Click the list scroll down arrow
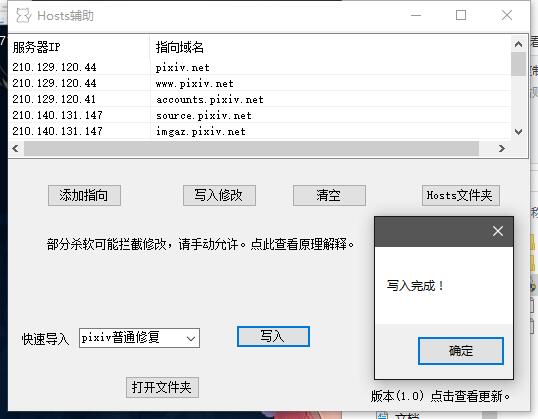Image resolution: width=538 pixels, height=419 pixels. click(518, 131)
